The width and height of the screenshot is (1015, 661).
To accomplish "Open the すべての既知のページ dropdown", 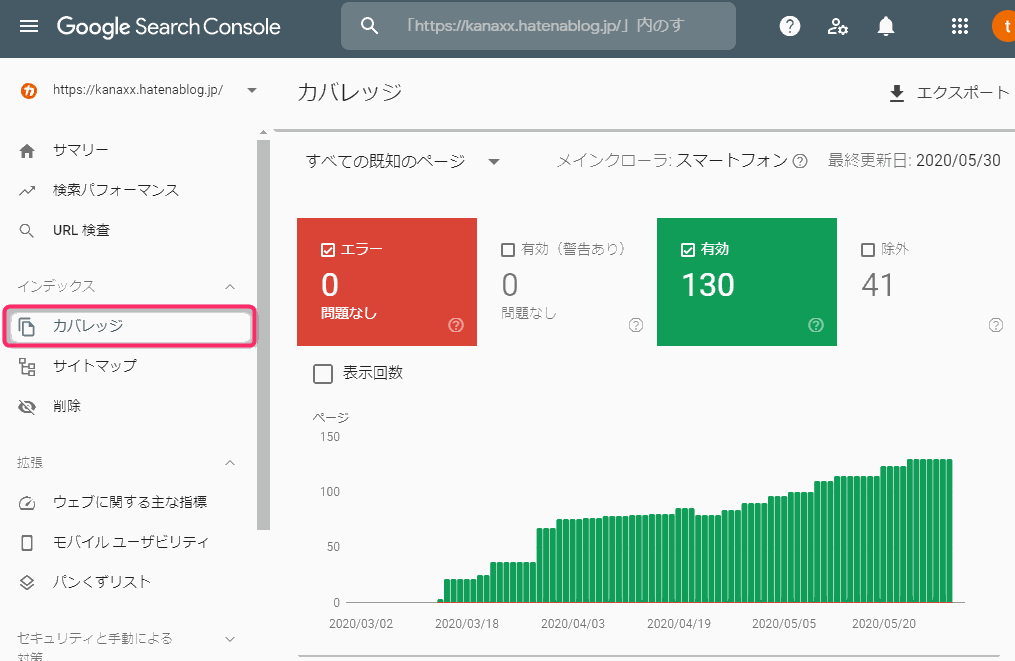I will click(402, 161).
